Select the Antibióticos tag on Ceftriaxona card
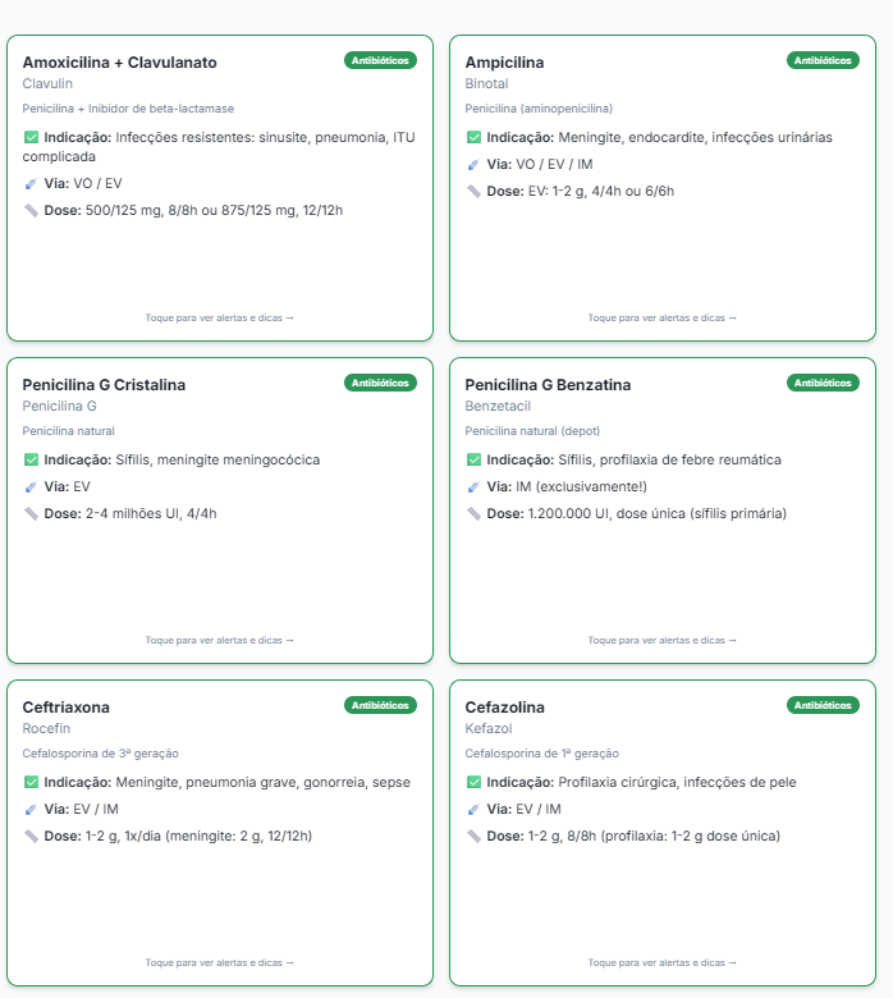This screenshot has height=998, width=894. click(380, 706)
